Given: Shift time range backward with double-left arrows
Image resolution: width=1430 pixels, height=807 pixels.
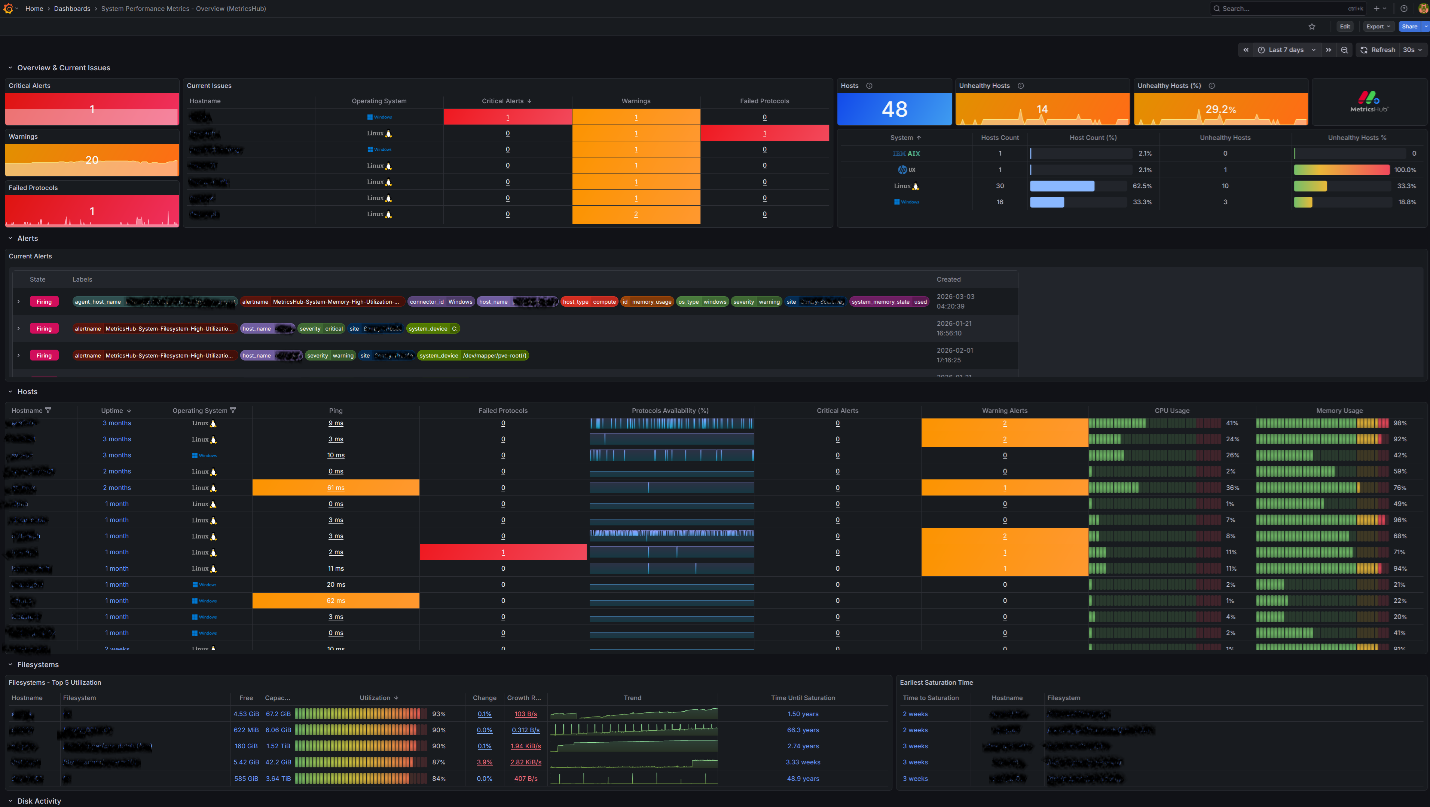Looking at the screenshot, I should tap(1246, 50).
